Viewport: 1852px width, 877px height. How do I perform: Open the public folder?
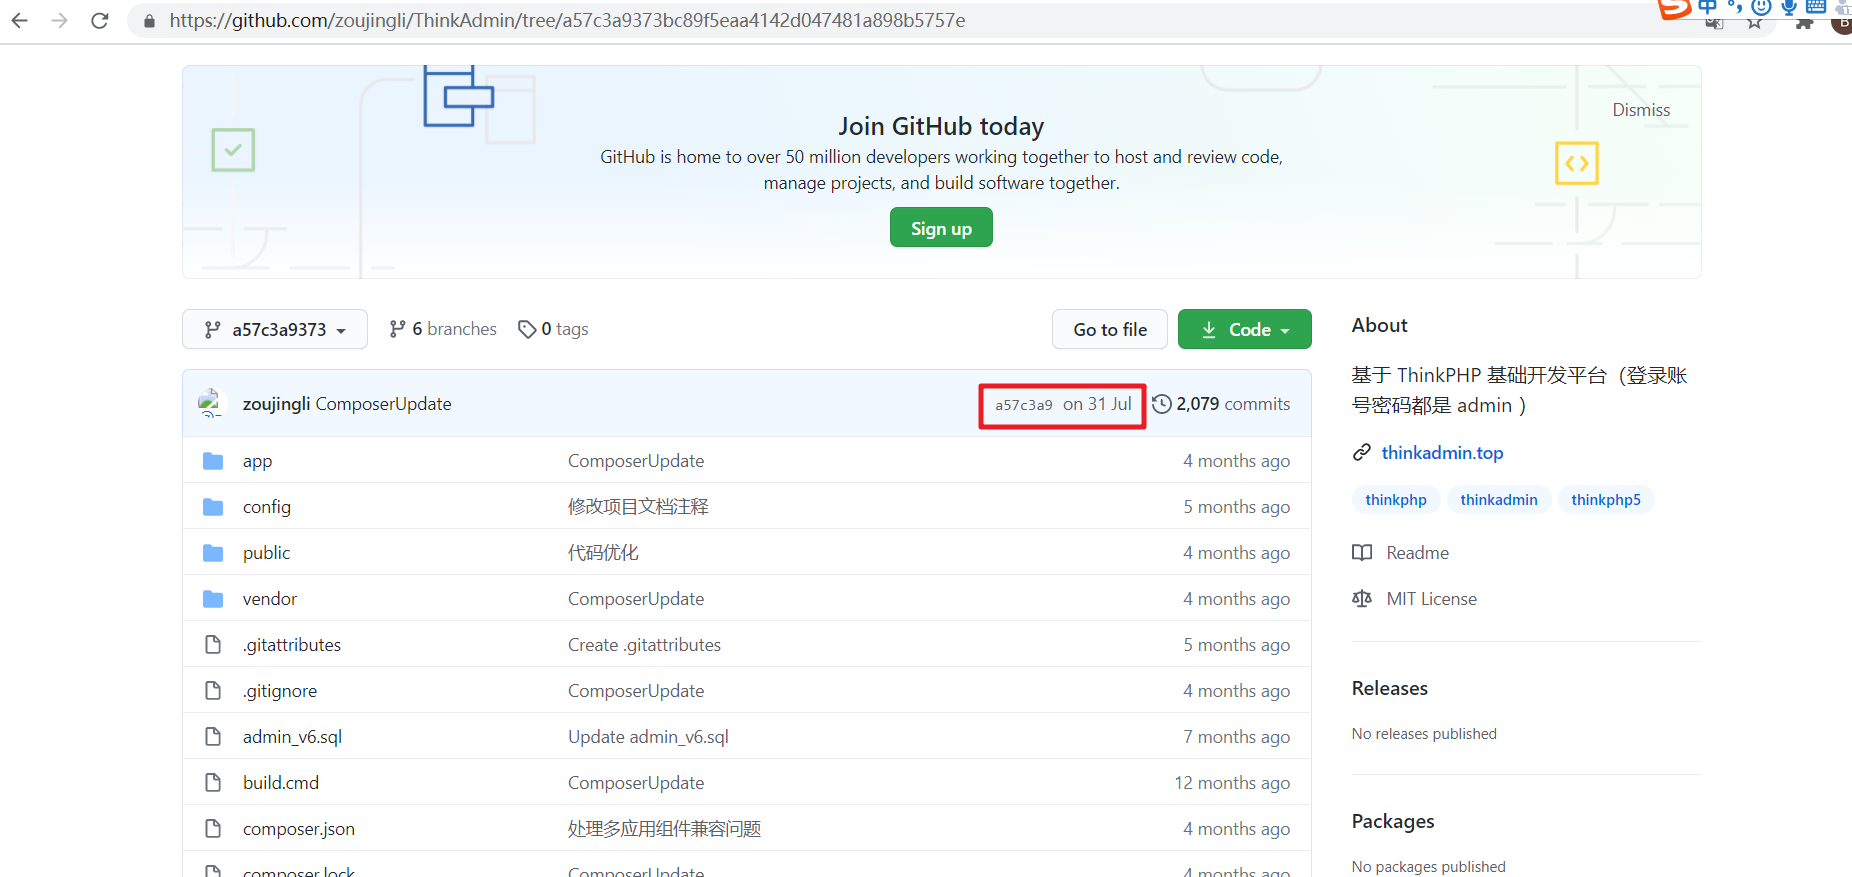pos(266,553)
